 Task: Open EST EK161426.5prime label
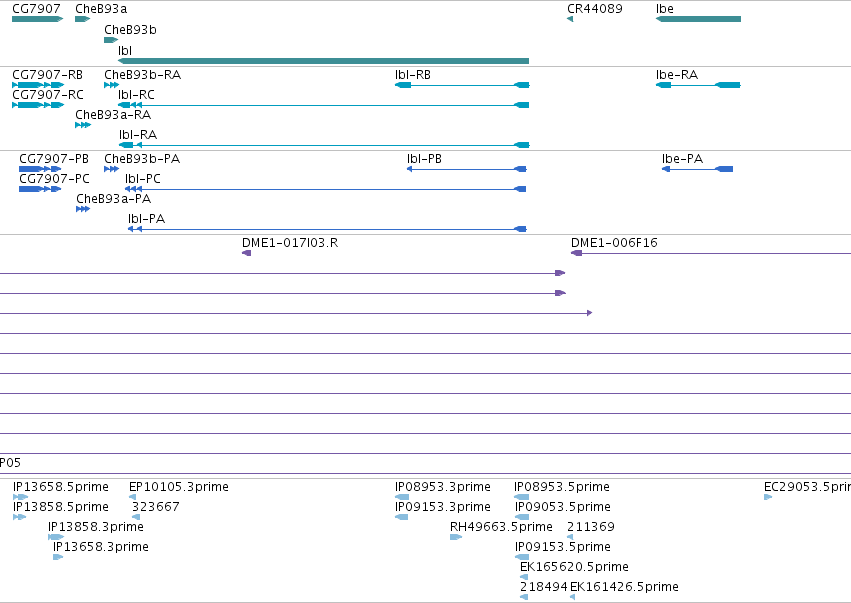pyautogui.click(x=624, y=587)
